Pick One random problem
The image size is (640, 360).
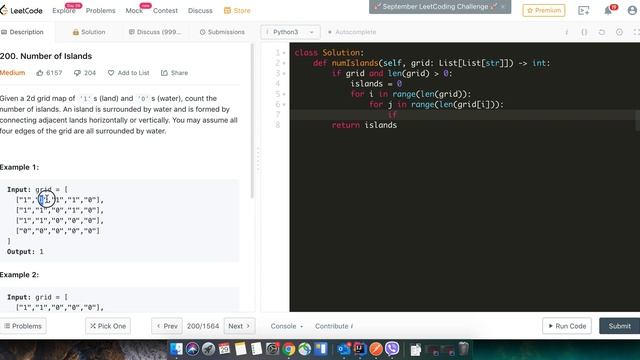tap(108, 326)
